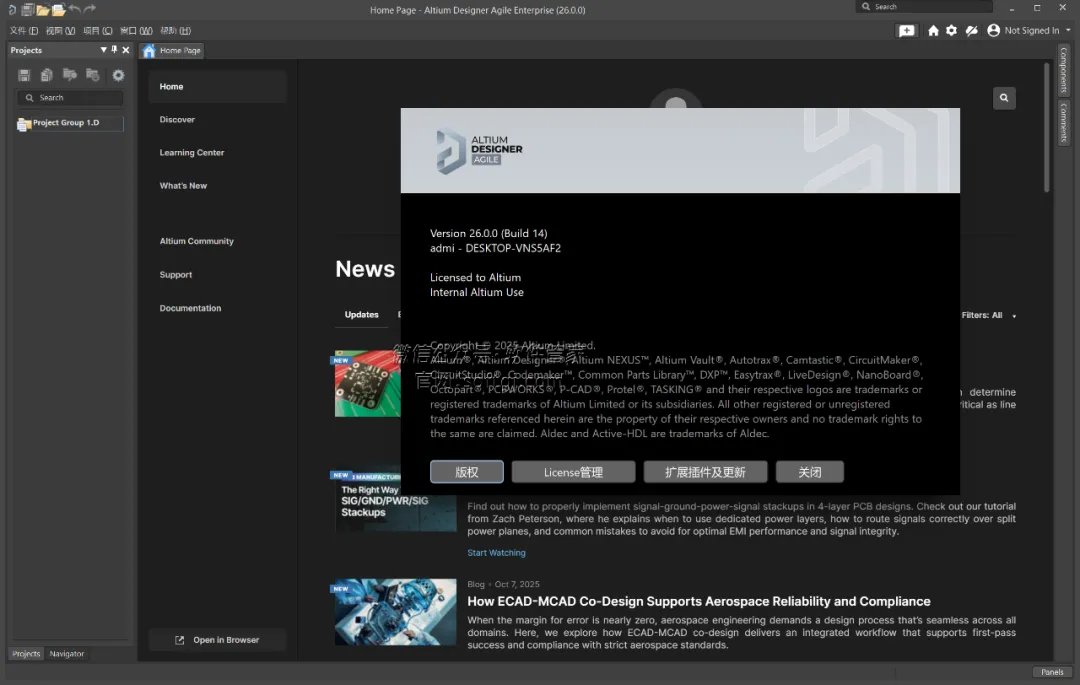Open the 项目 (C) menu
Image resolution: width=1080 pixels, height=685 pixels.
[x=98, y=30]
